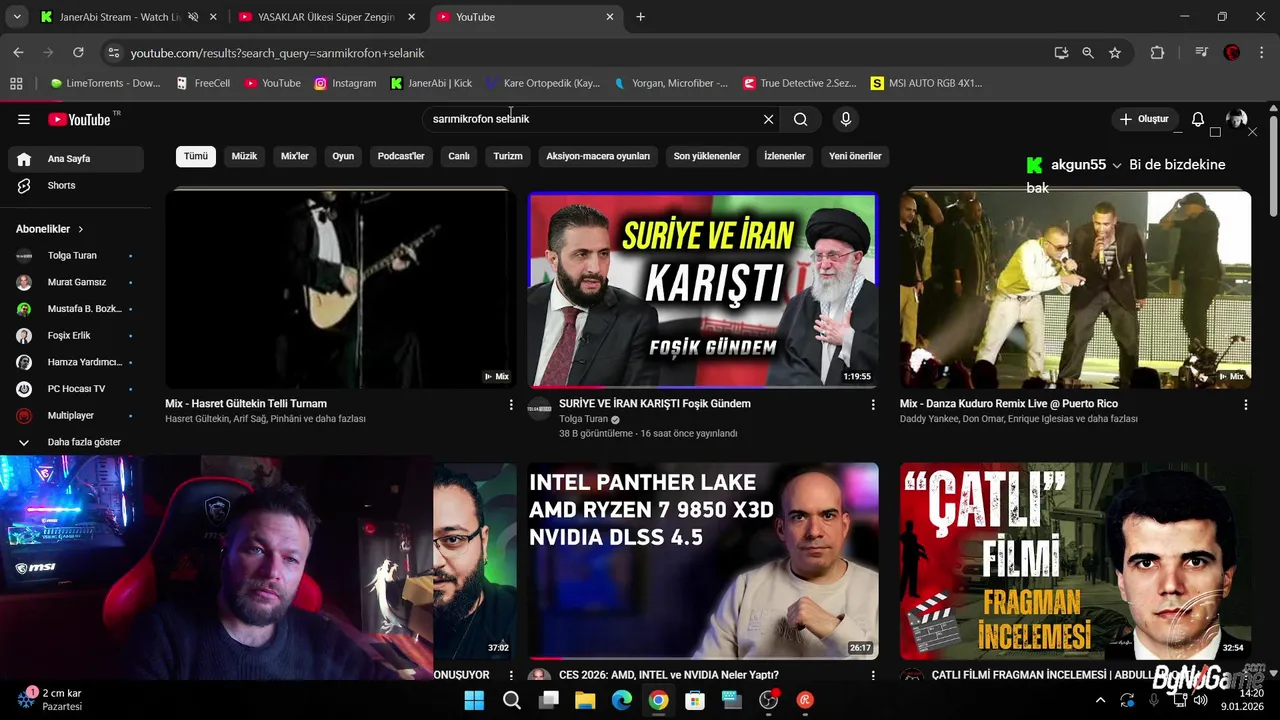This screenshot has width=1280, height=720.
Task: Open the YouTube hamburger guide menu
Action: pos(24,119)
